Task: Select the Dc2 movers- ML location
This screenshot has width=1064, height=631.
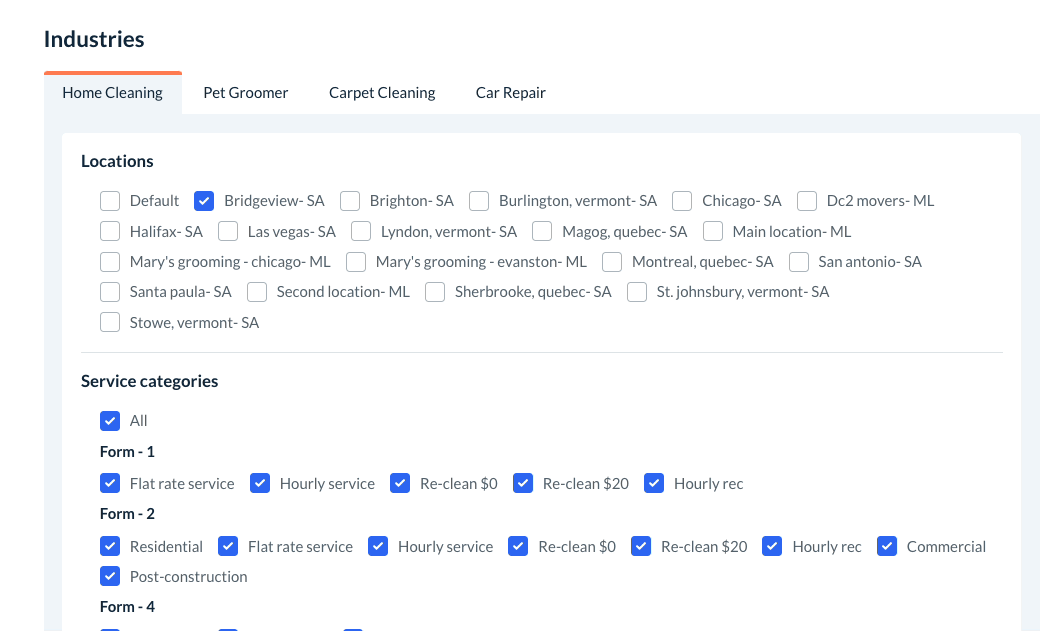Action: (x=807, y=201)
